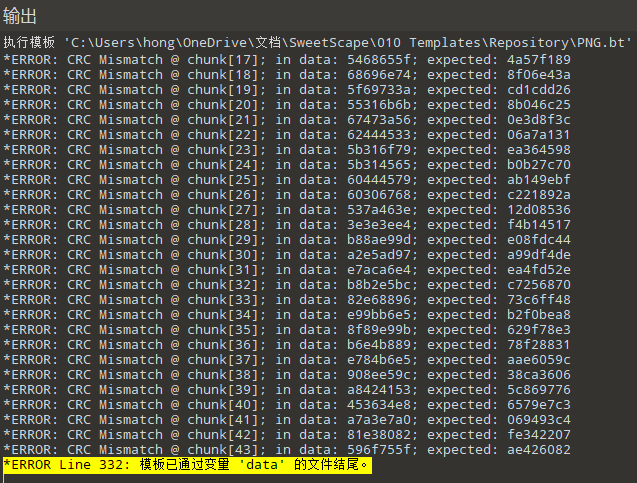This screenshot has height=483, width=637.
Task: Click expected value ab149ebf
Action: coord(539,180)
